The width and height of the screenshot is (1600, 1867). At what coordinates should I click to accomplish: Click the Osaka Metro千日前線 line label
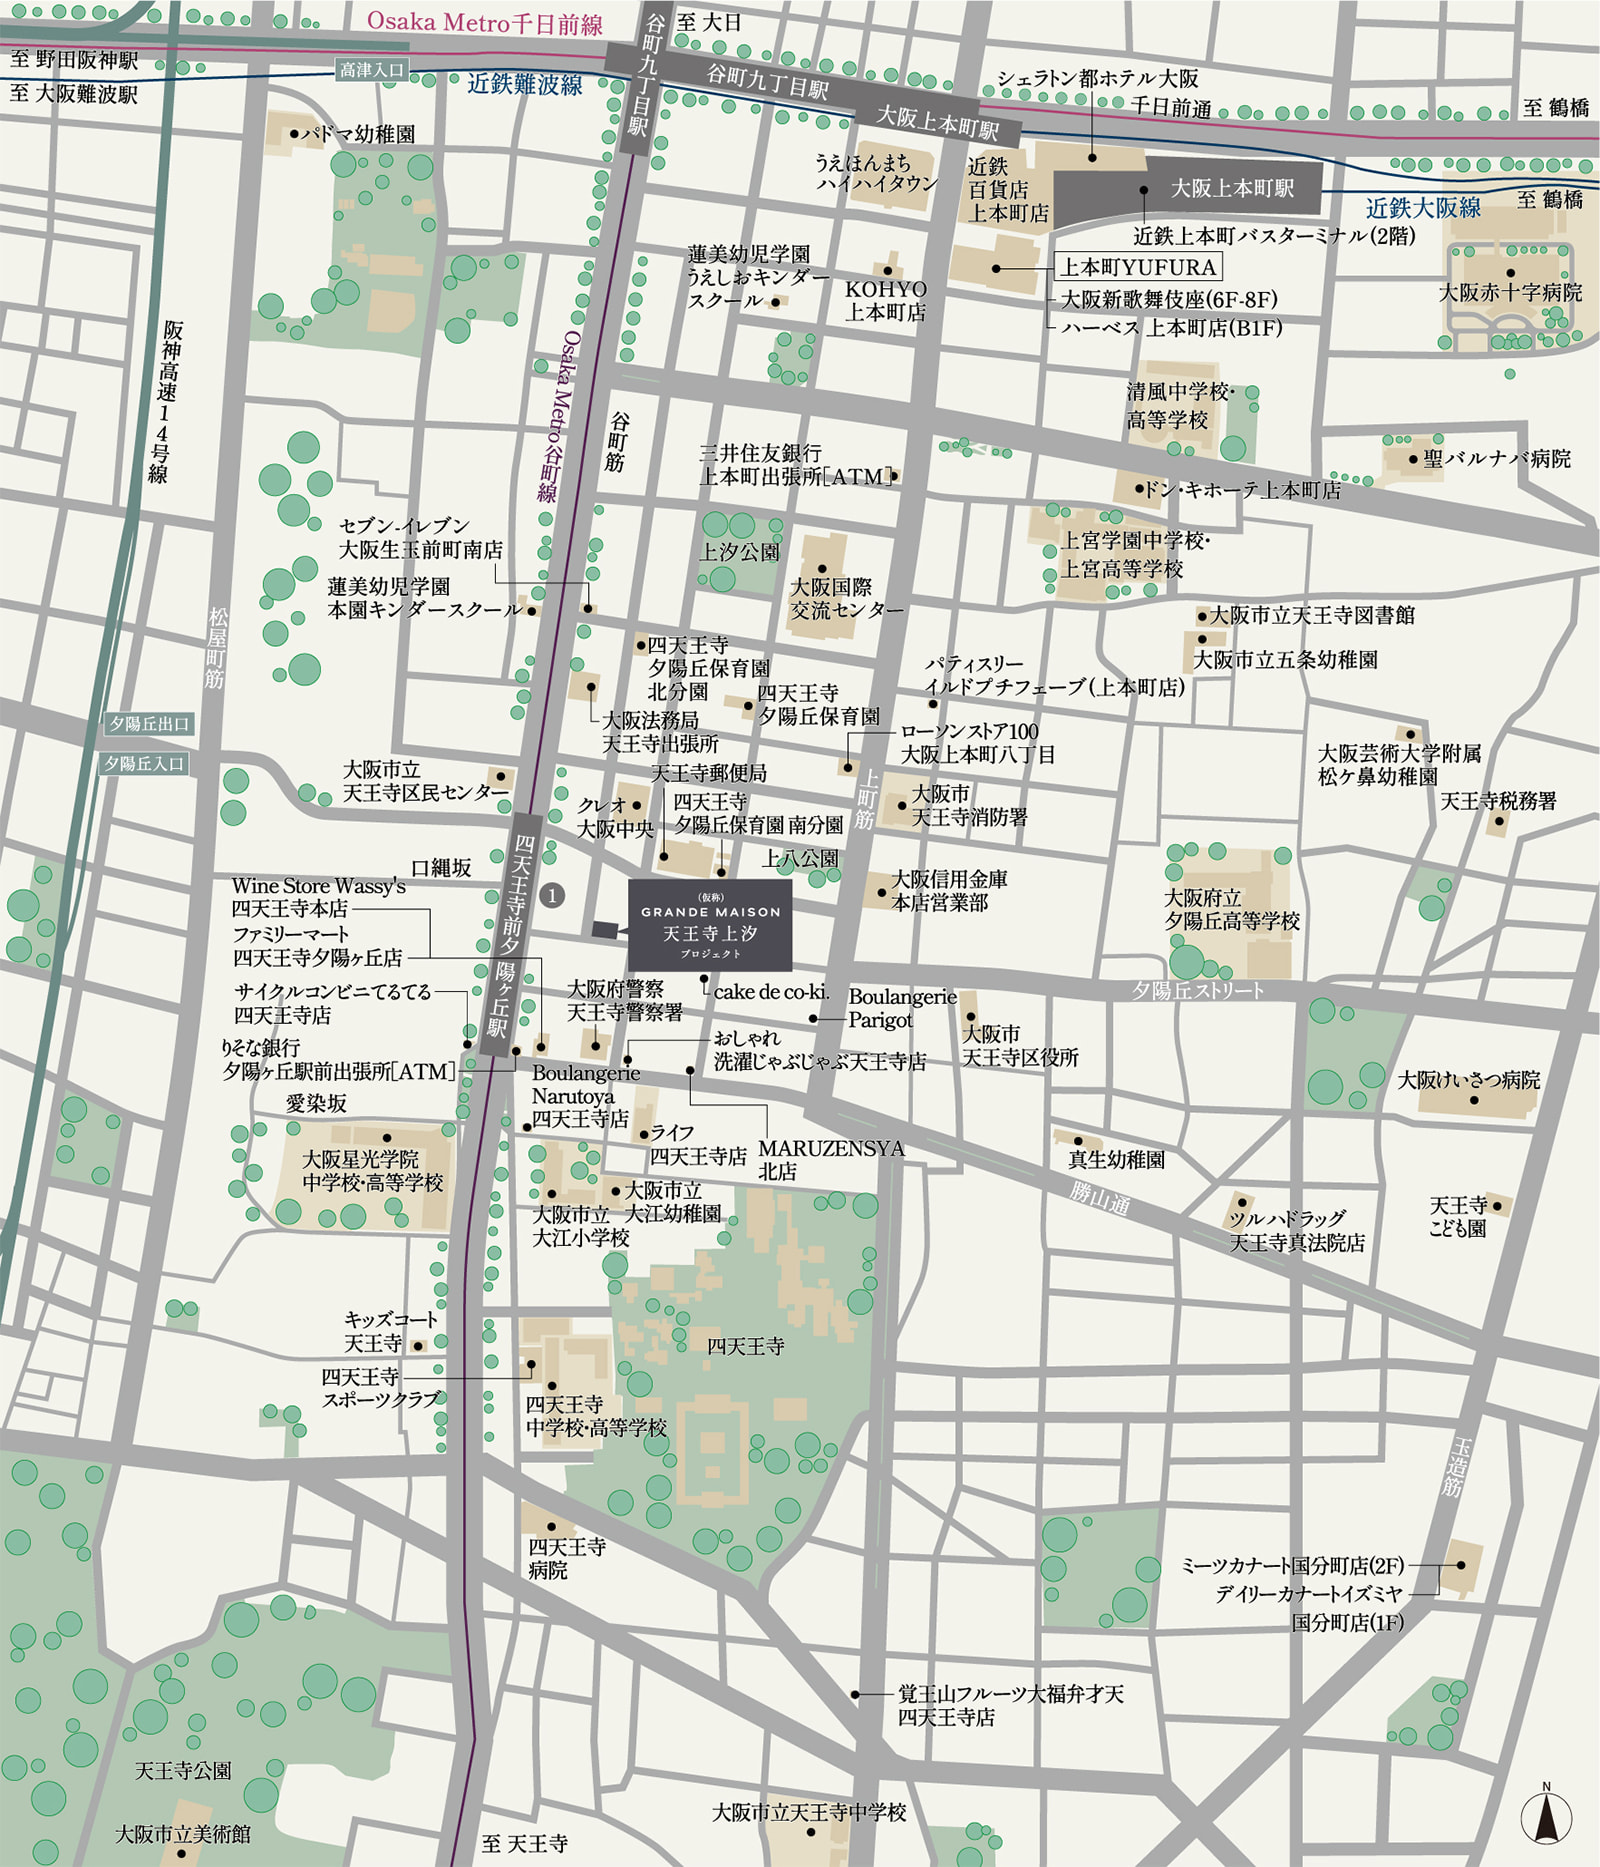[485, 22]
